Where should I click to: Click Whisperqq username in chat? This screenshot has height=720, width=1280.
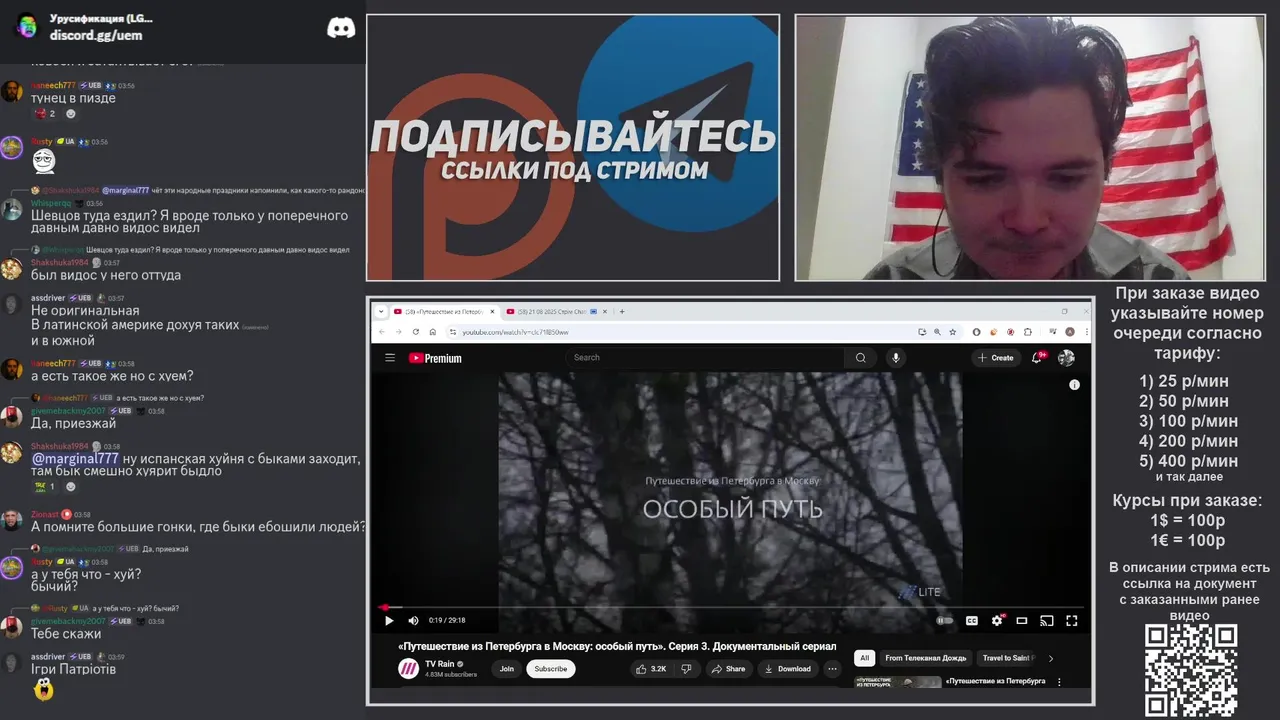51,203
